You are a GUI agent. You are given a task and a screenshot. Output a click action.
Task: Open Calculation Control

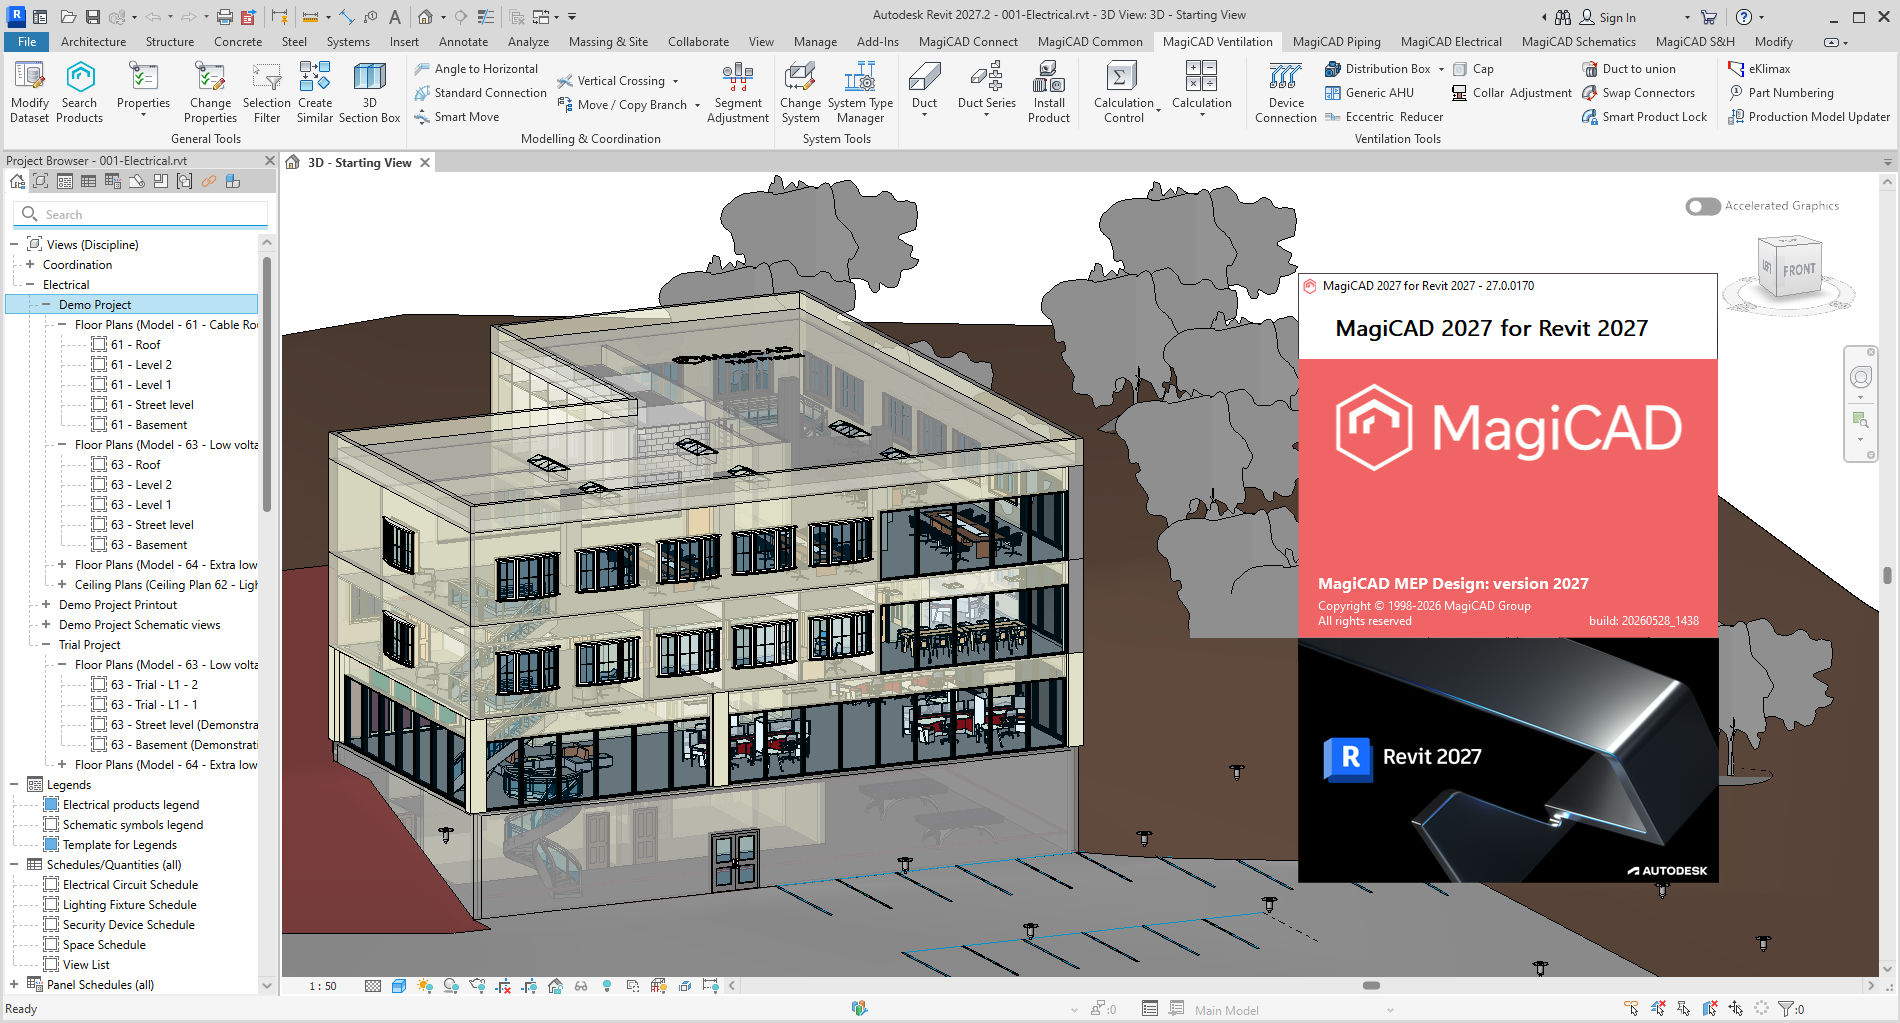click(x=1124, y=92)
